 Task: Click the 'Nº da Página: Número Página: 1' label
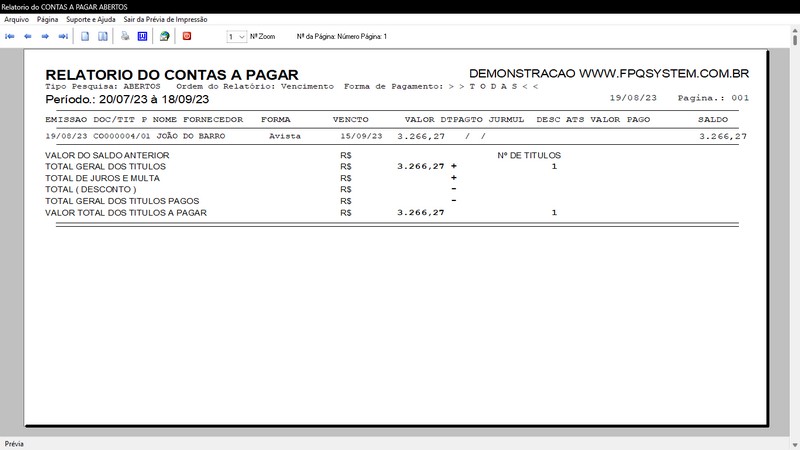coord(342,37)
